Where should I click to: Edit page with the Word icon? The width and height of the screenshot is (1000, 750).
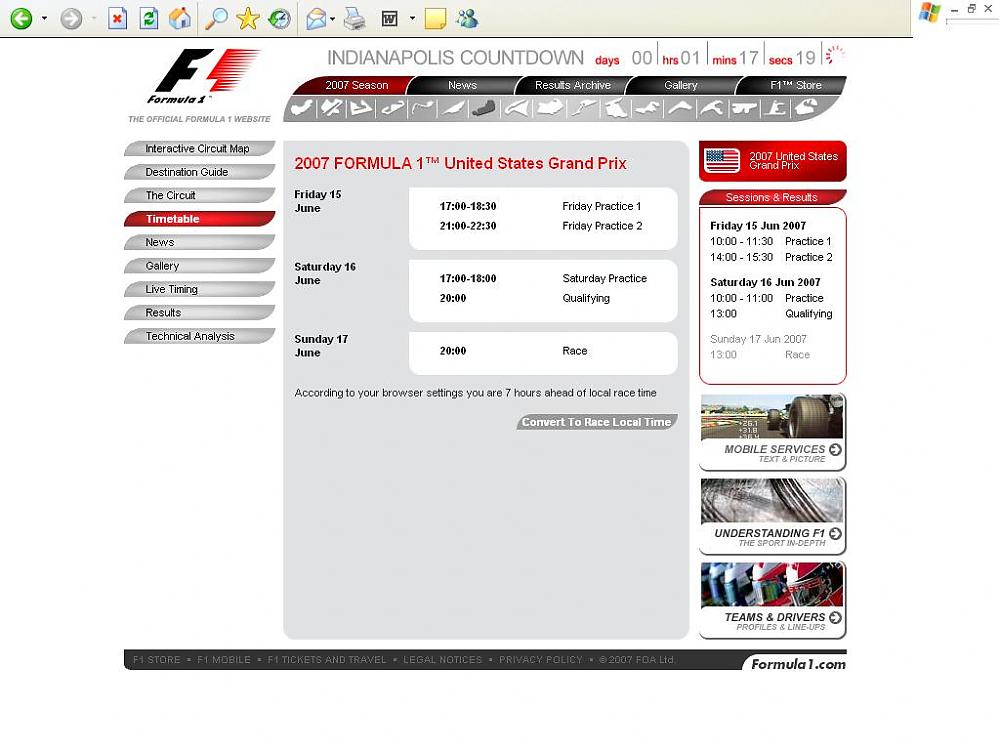[390, 18]
